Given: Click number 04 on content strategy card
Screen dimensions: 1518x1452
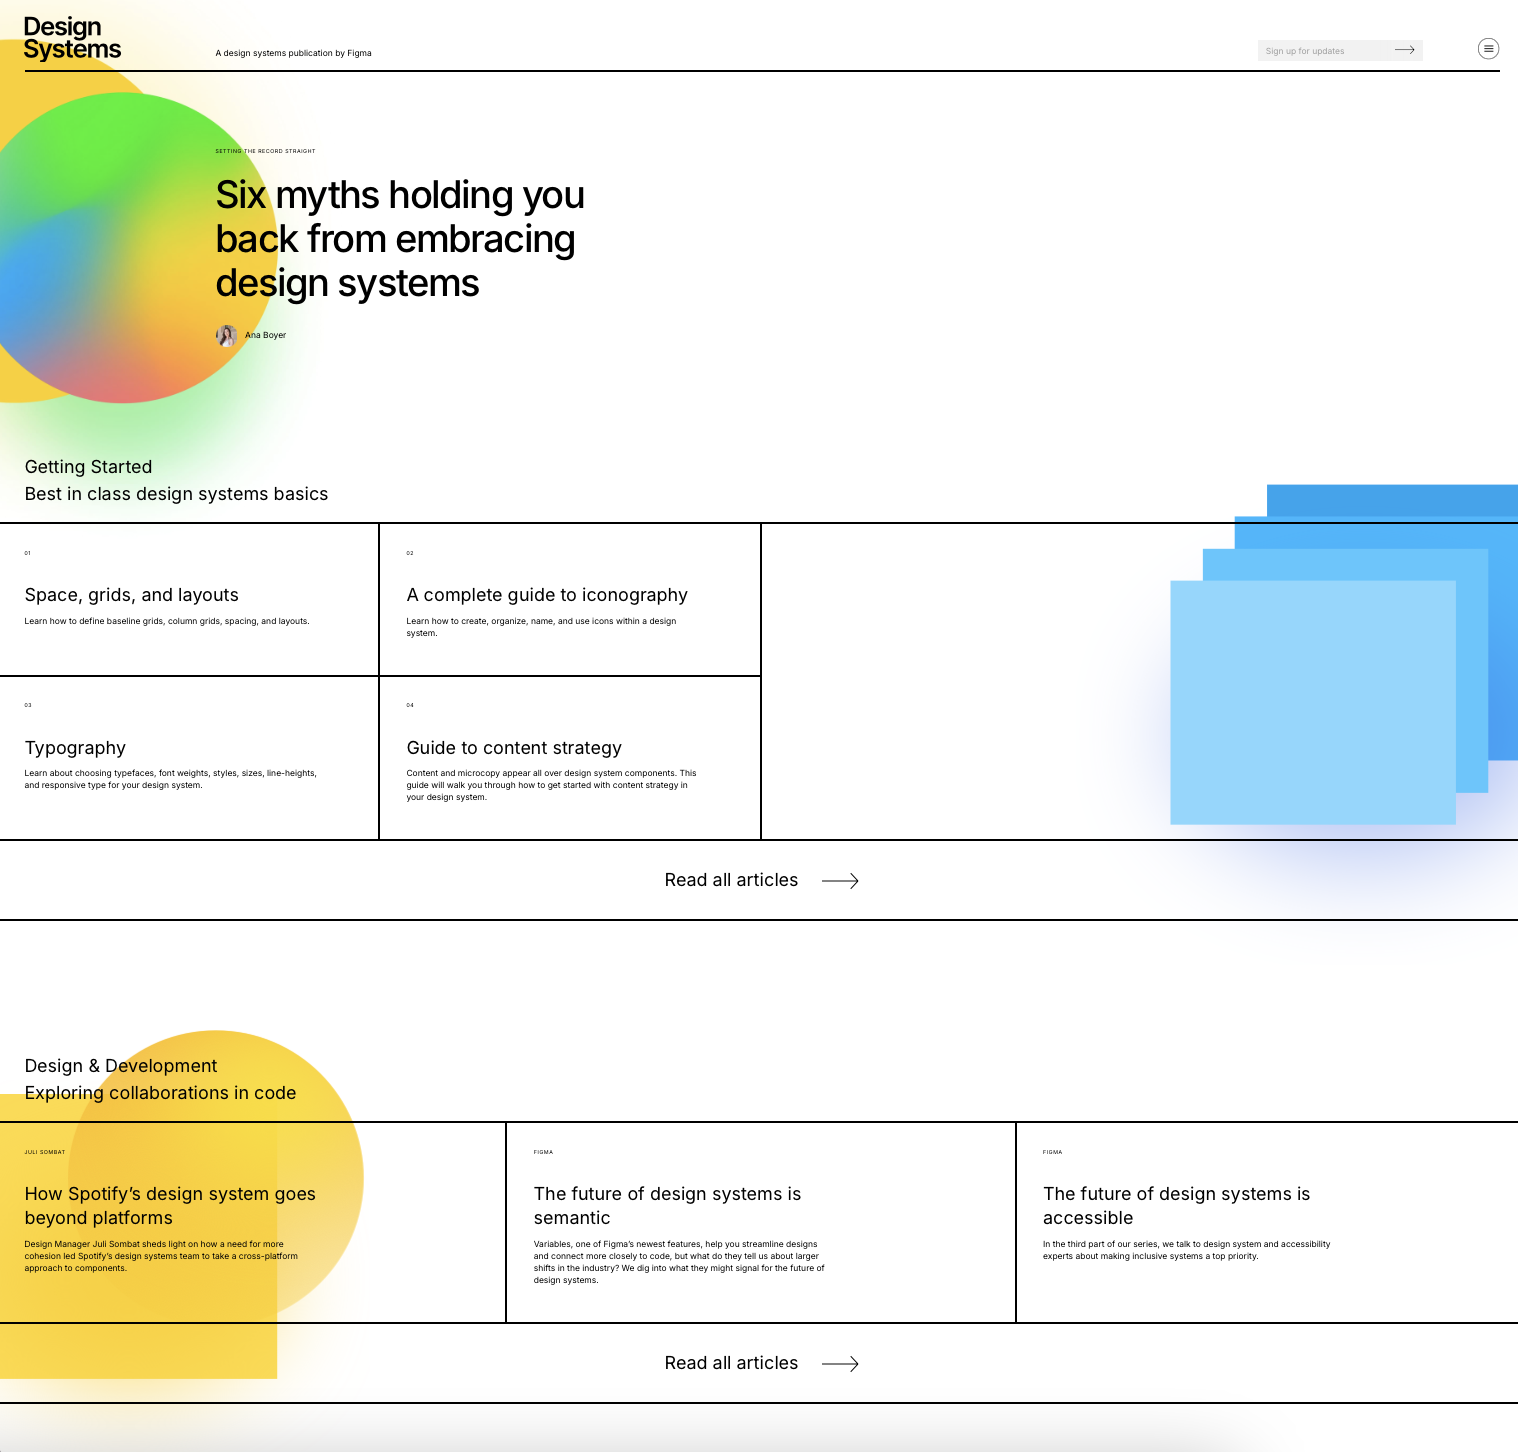Looking at the screenshot, I should (410, 705).
